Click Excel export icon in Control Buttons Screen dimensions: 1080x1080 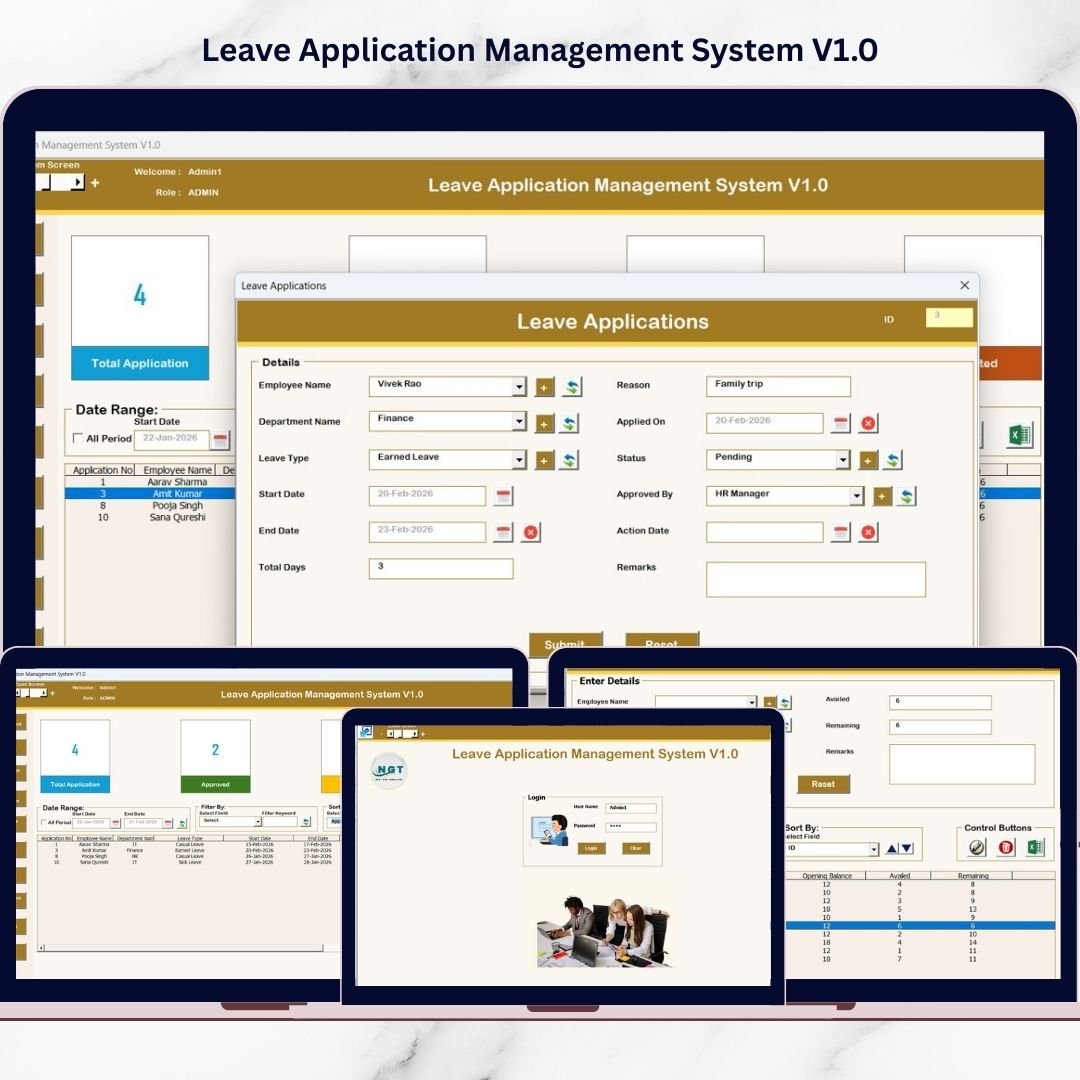pyautogui.click(x=1035, y=847)
